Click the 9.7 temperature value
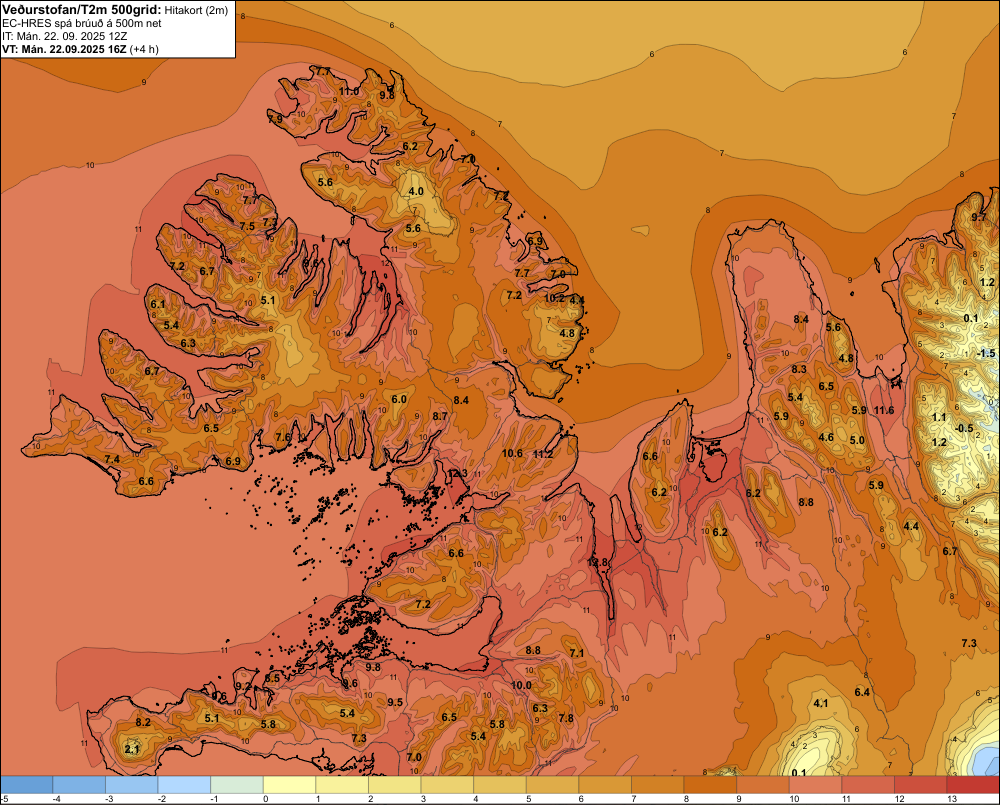Image resolution: width=1000 pixels, height=805 pixels. point(978,217)
